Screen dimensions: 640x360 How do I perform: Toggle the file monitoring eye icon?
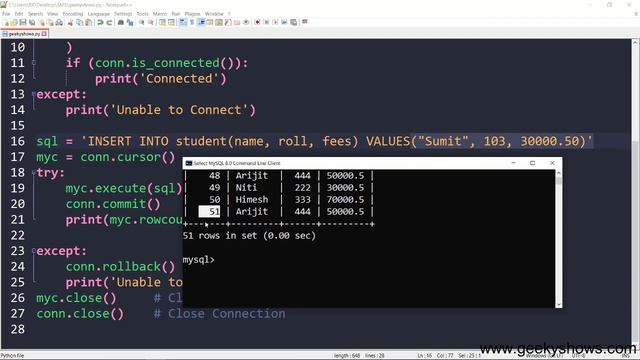coord(246,22)
